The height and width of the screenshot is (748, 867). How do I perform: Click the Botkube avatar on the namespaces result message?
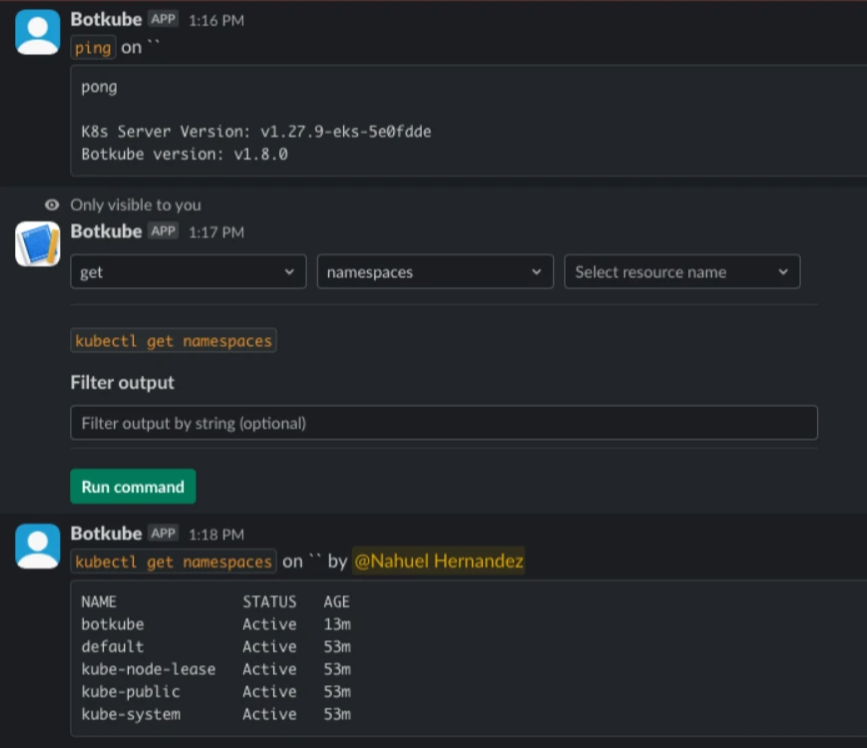click(37, 545)
